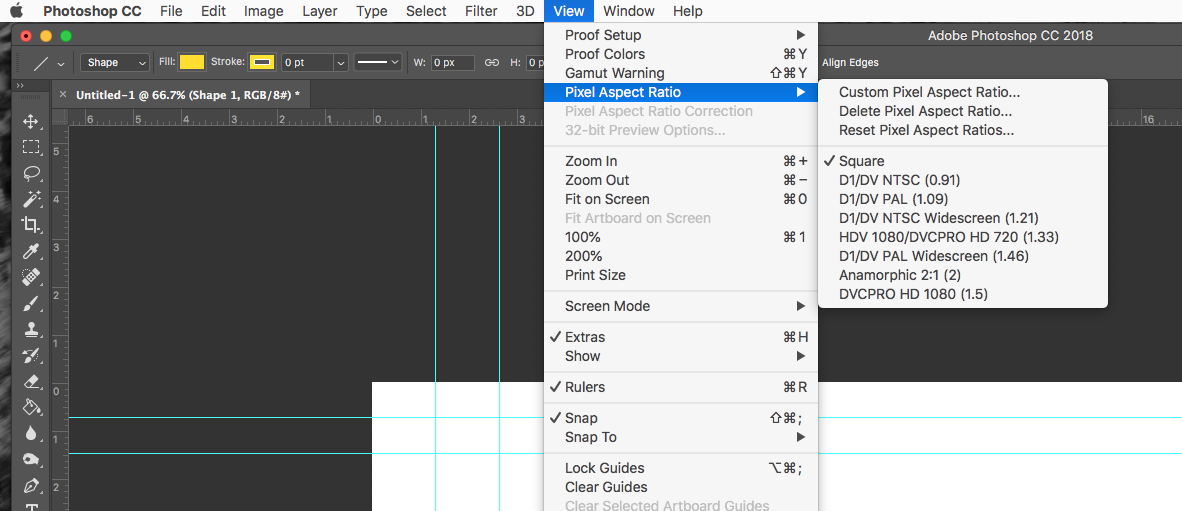Choose Gamut Warning in View menu
Viewport: 1182px width, 511px height.
[681, 73]
